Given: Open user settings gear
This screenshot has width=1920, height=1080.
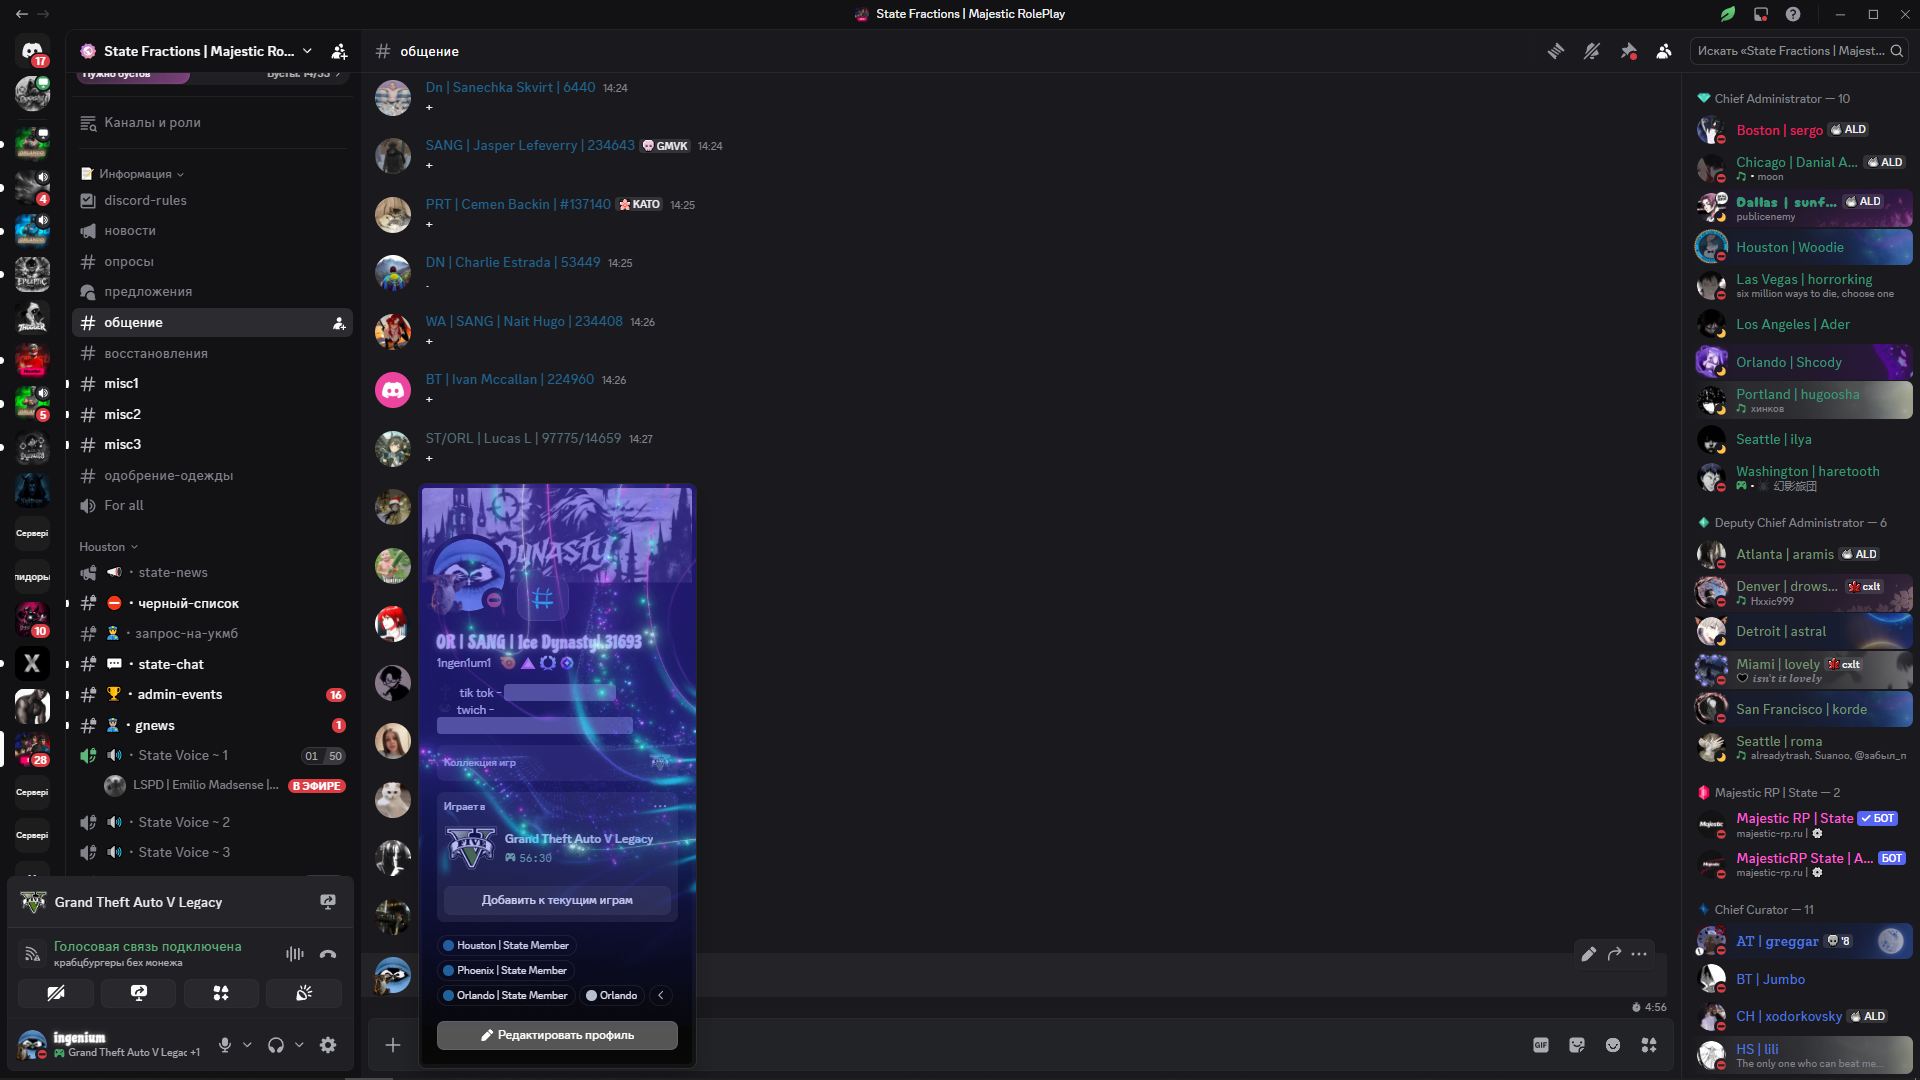Looking at the screenshot, I should 328,1045.
